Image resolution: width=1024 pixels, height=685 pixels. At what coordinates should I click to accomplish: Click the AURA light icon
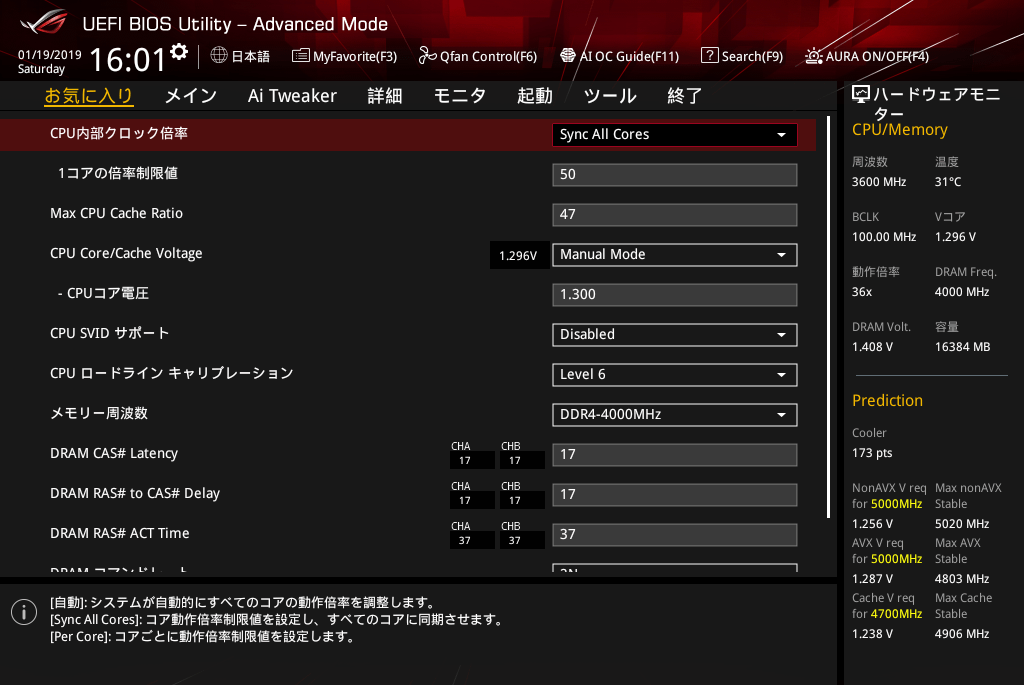coord(813,56)
